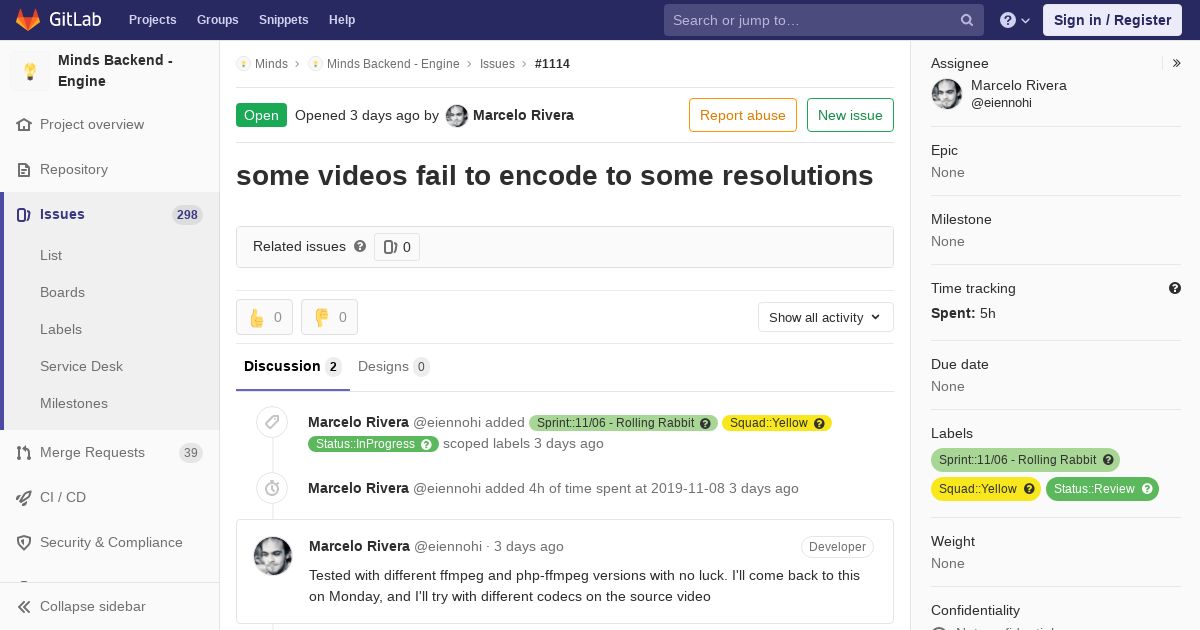Click the Merge Requests icon
This screenshot has height=630, width=1200.
click(24, 453)
